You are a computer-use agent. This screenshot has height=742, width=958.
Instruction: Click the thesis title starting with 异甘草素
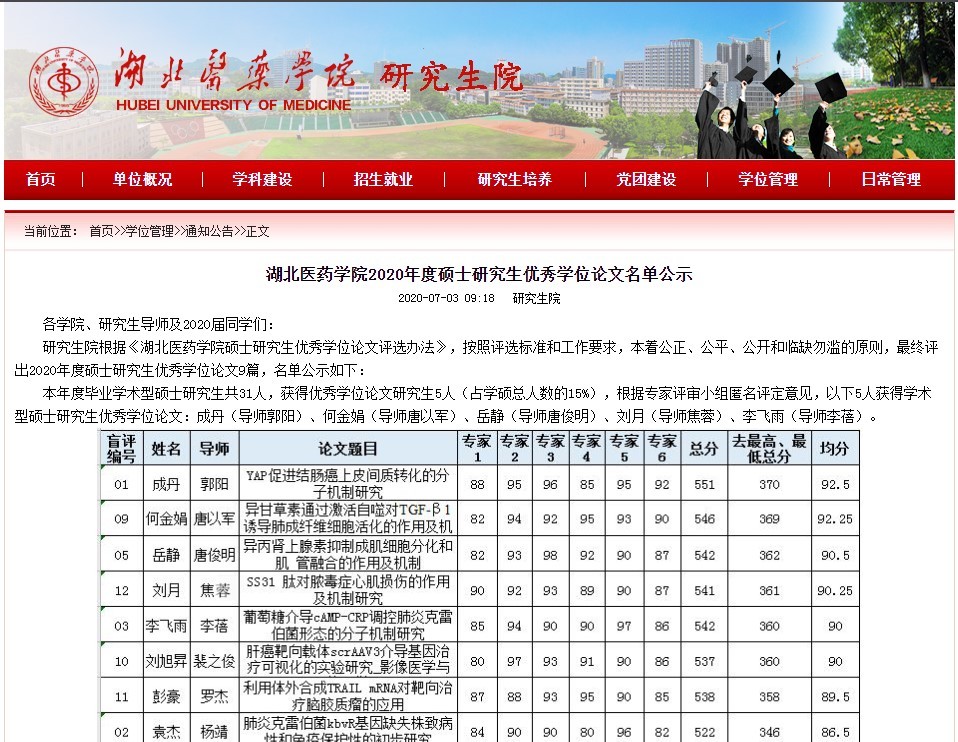(x=348, y=518)
